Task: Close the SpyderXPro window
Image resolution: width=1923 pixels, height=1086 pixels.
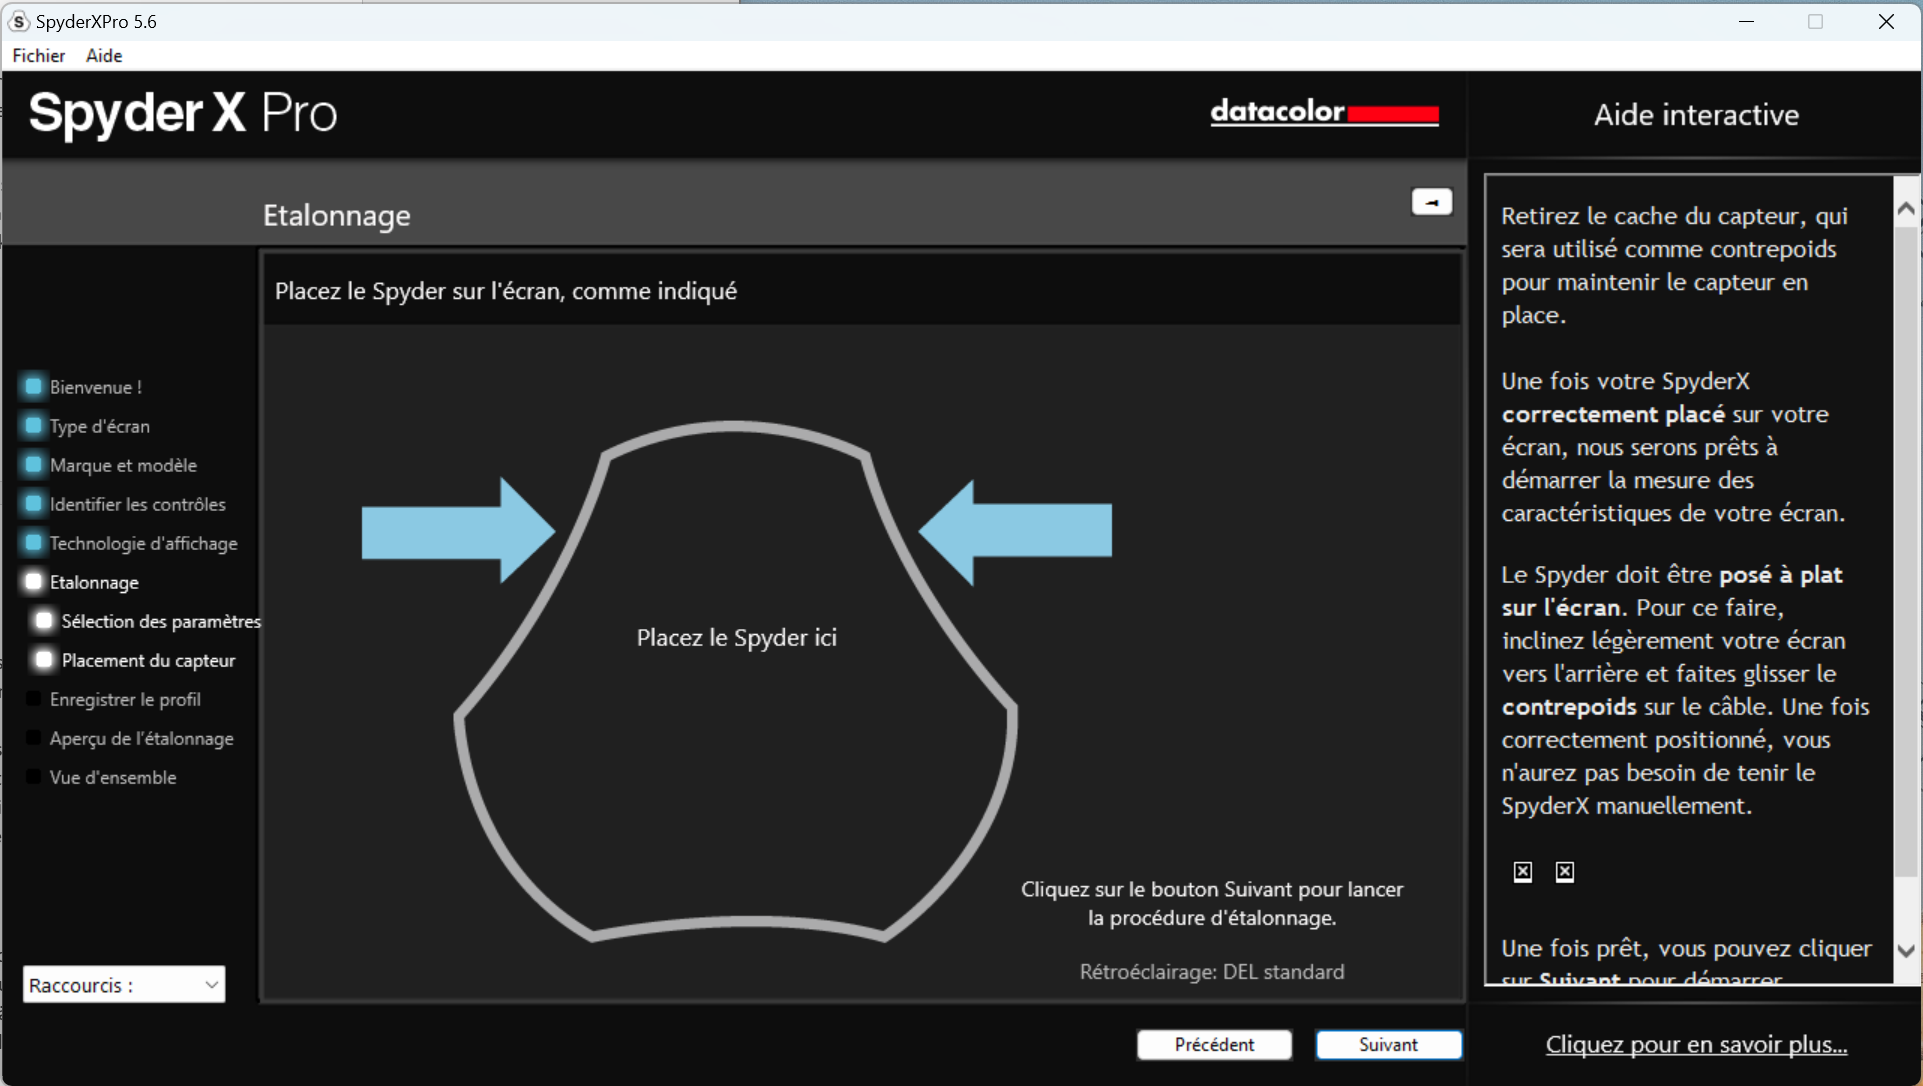Action: pyautogui.click(x=1886, y=21)
